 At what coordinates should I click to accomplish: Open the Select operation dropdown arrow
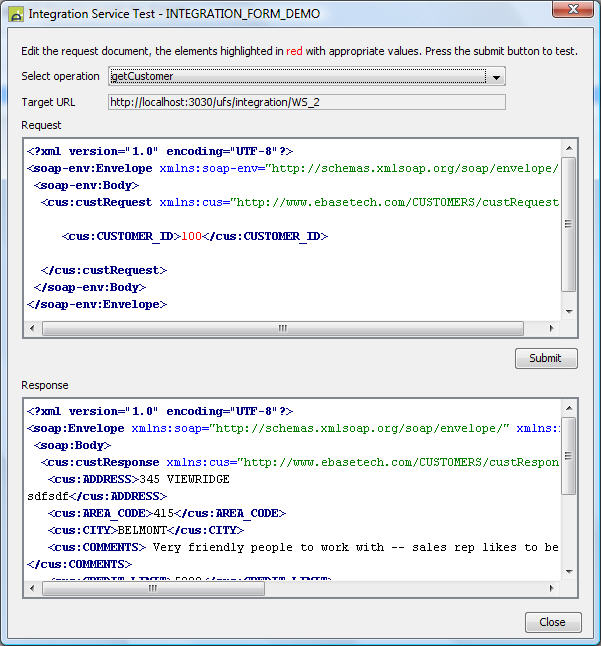click(497, 77)
